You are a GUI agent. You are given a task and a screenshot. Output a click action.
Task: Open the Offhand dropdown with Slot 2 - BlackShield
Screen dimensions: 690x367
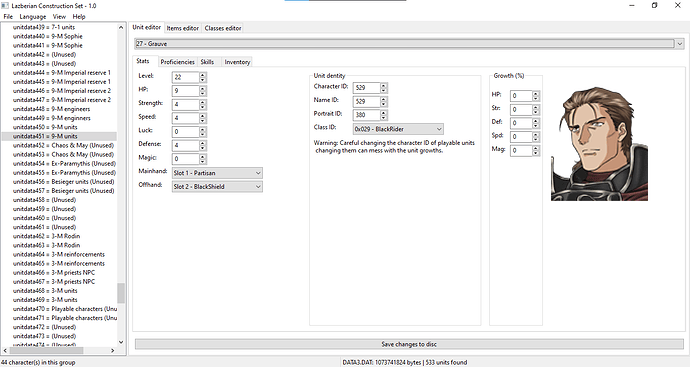pos(217,187)
